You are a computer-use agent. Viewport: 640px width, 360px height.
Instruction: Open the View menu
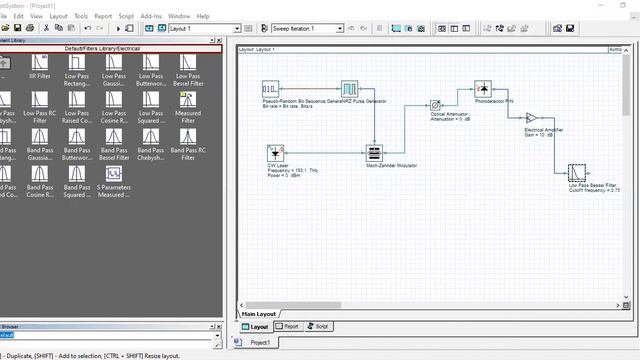pos(36,16)
